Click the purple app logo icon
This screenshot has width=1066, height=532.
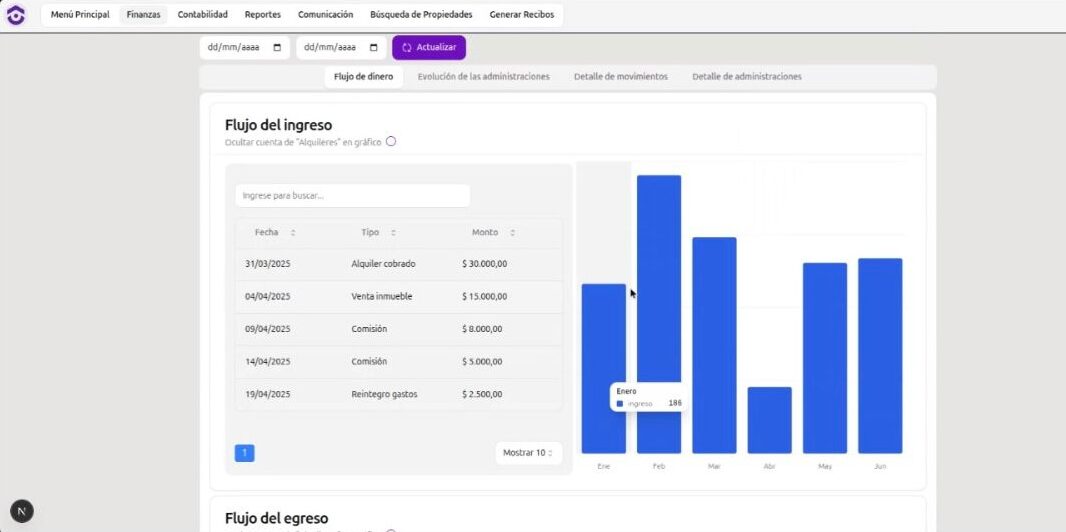click(x=16, y=15)
